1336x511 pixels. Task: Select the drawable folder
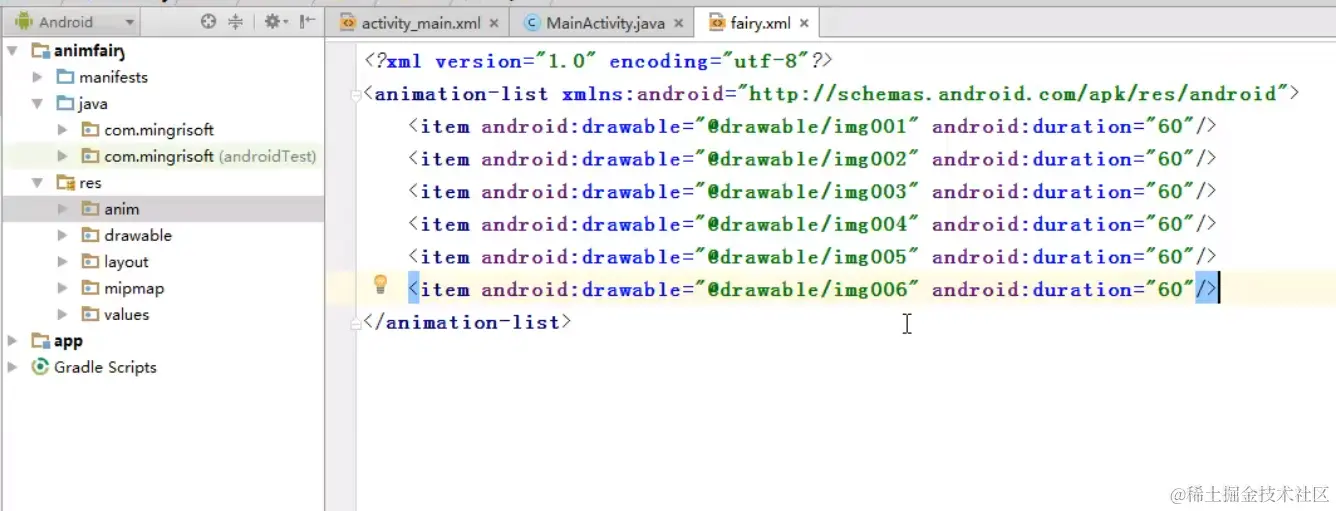pos(138,235)
